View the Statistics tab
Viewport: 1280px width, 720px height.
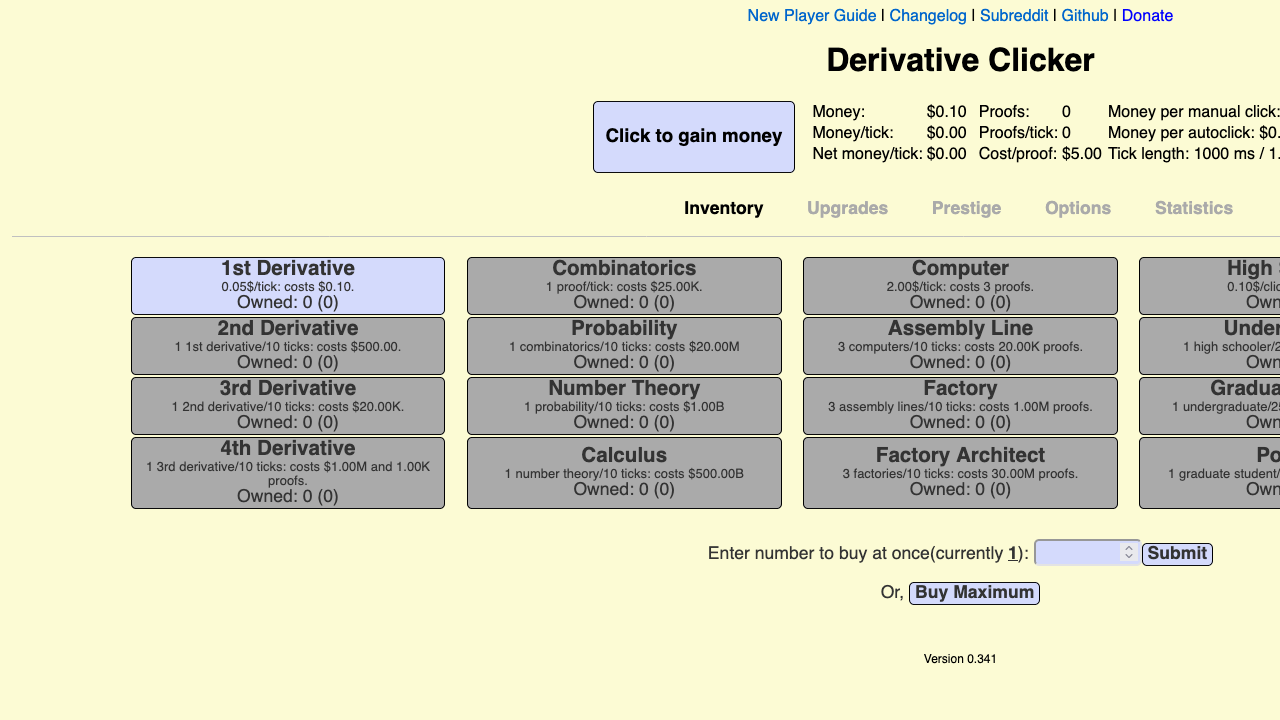click(1194, 208)
